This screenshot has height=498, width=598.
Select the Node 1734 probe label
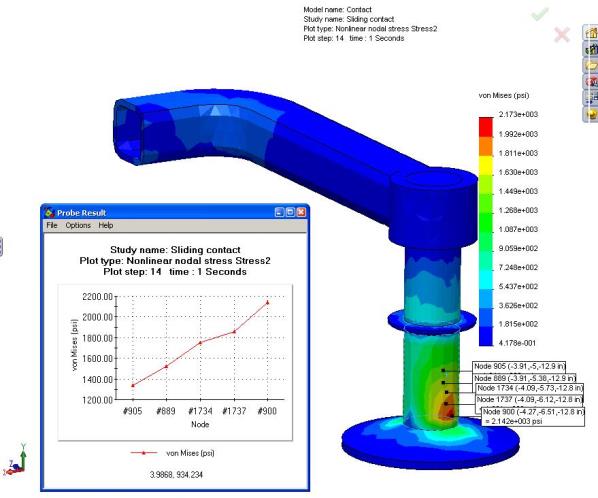[x=530, y=388]
